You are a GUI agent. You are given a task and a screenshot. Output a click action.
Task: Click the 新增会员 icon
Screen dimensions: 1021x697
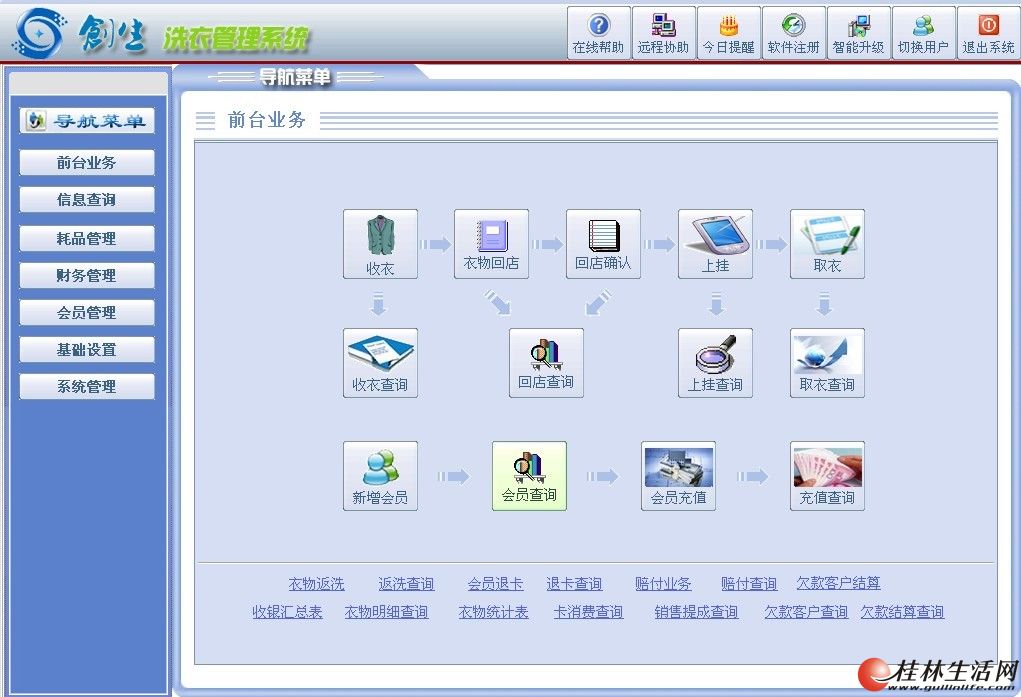(x=380, y=475)
